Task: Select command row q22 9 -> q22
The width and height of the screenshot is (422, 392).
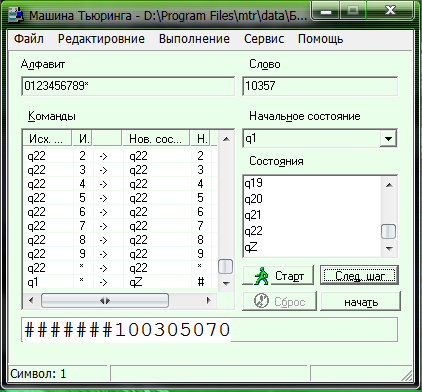Action: click(120, 254)
